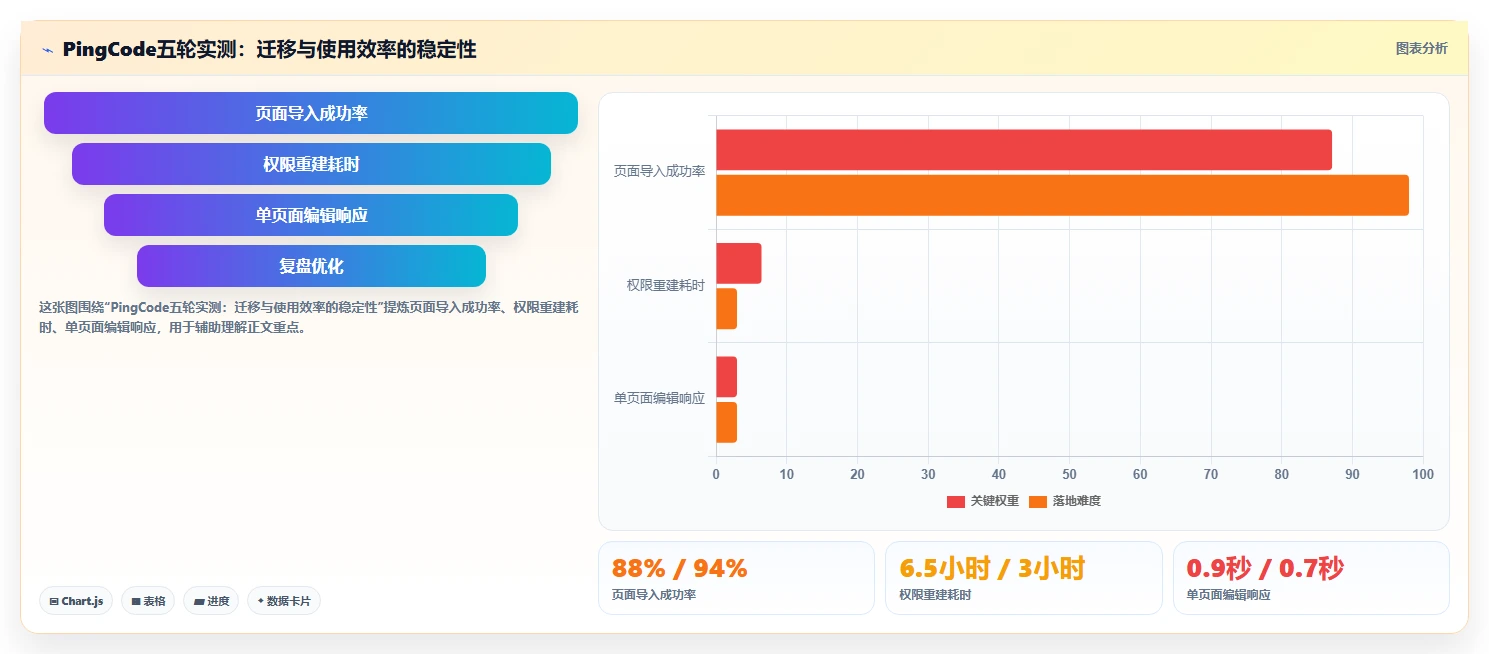The height and width of the screenshot is (654, 1489).
Task: Open the 0.9秒 / 0.7秒 data card
Action: (1311, 578)
